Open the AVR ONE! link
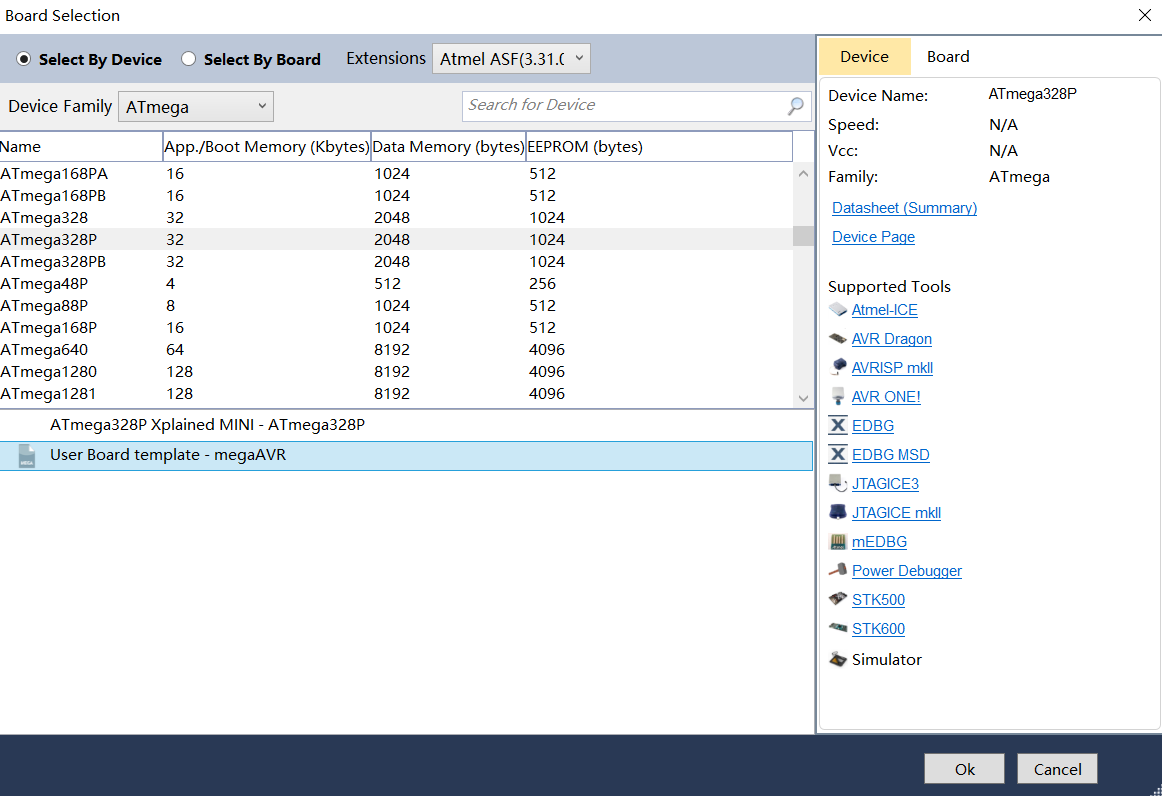This screenshot has width=1162, height=796. click(886, 397)
